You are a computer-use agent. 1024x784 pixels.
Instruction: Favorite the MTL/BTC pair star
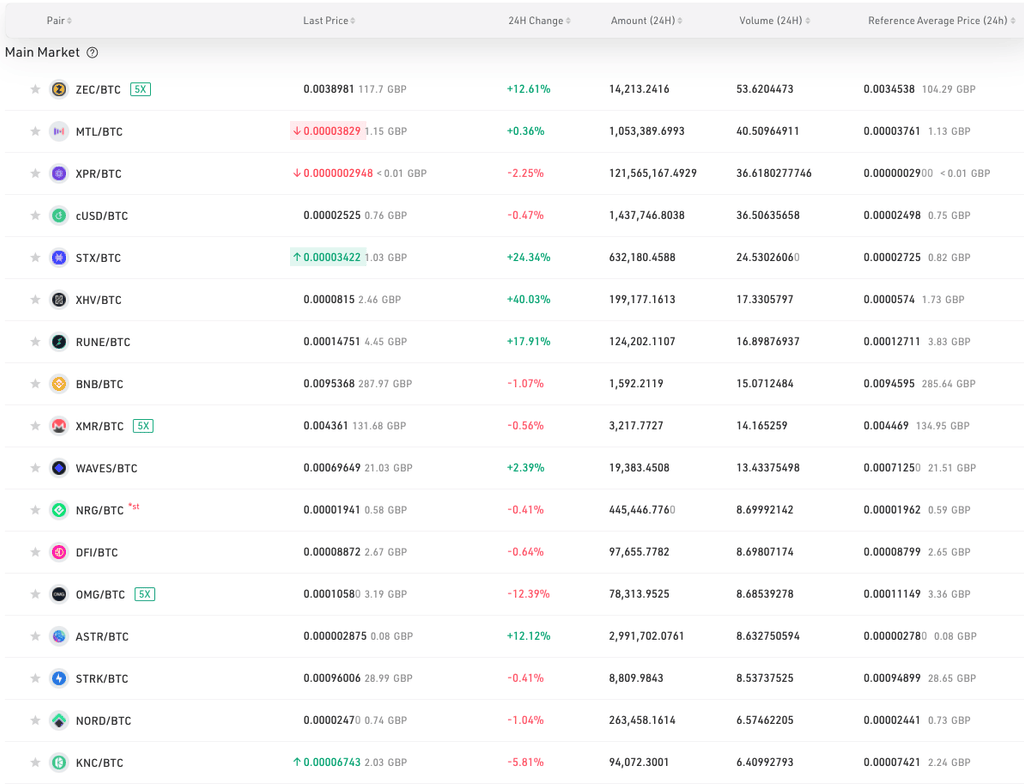tap(35, 131)
